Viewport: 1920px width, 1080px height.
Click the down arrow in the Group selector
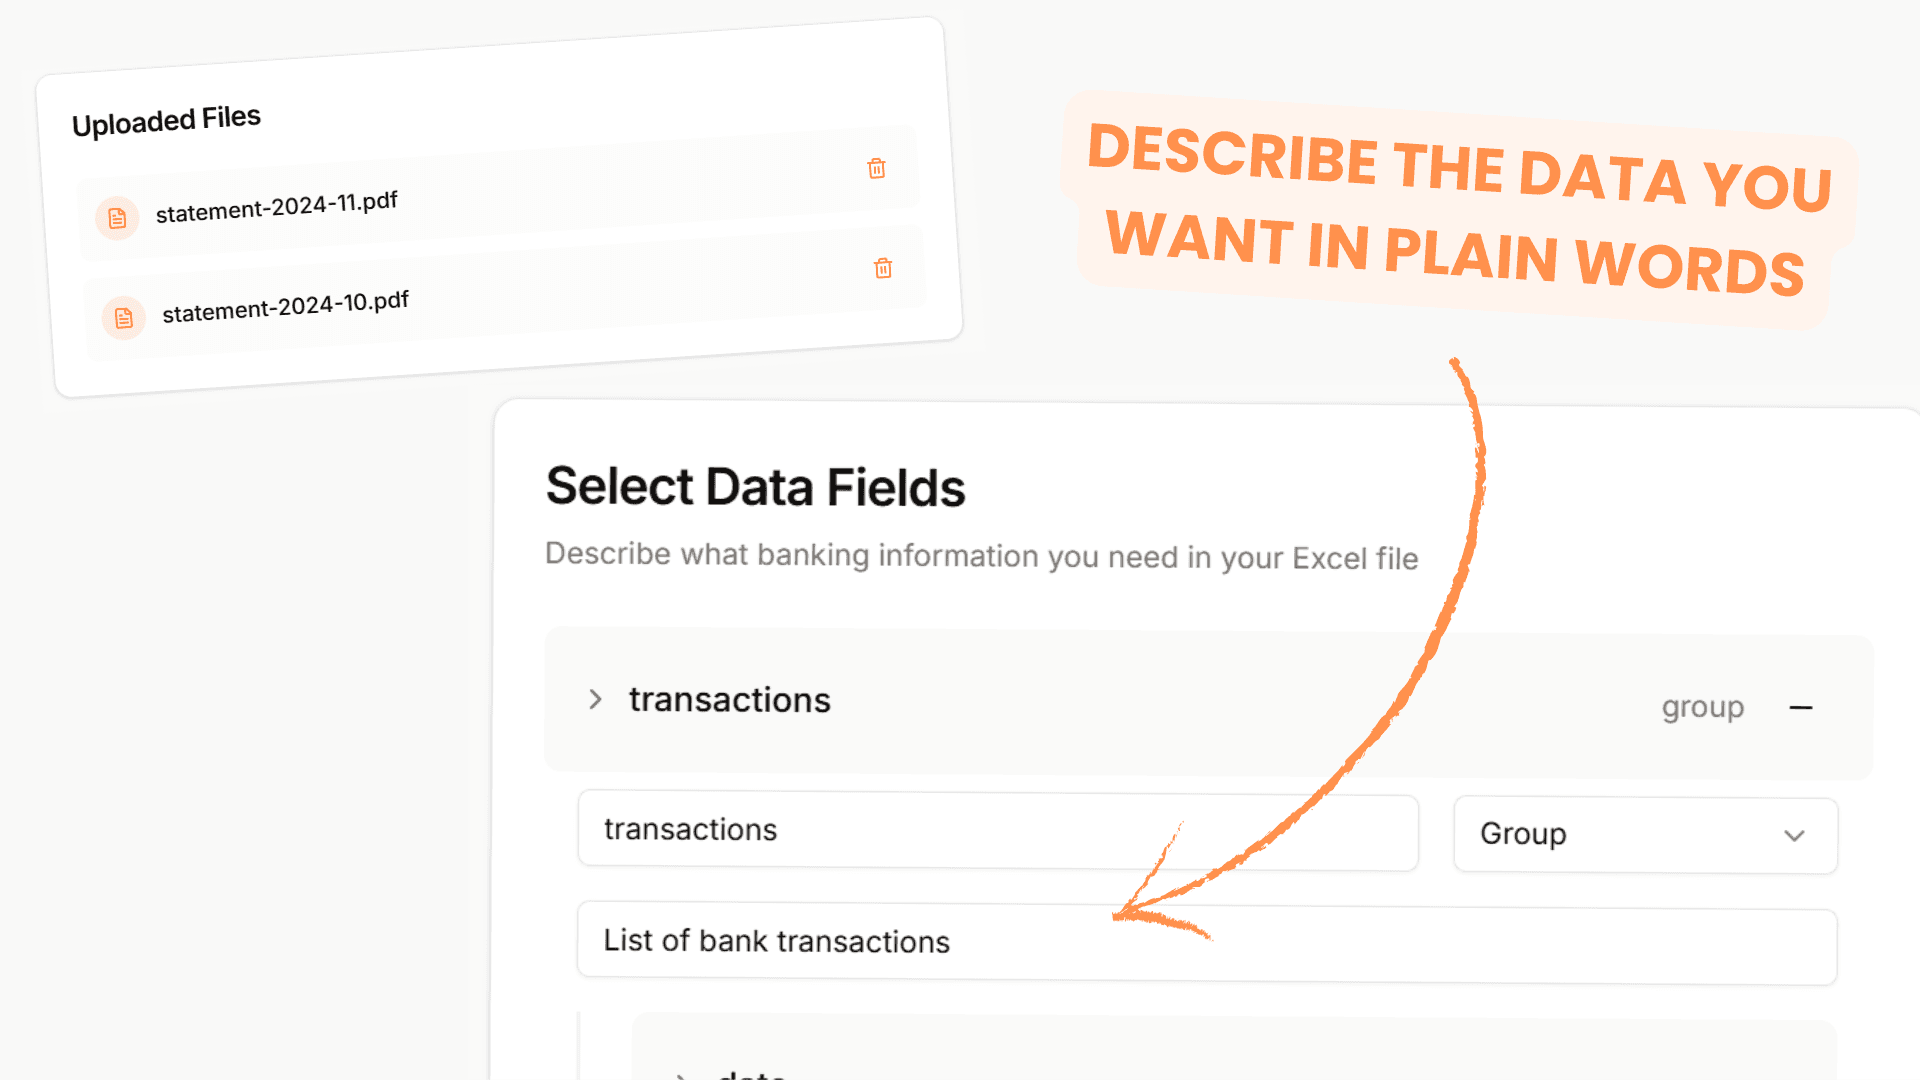coord(1794,836)
